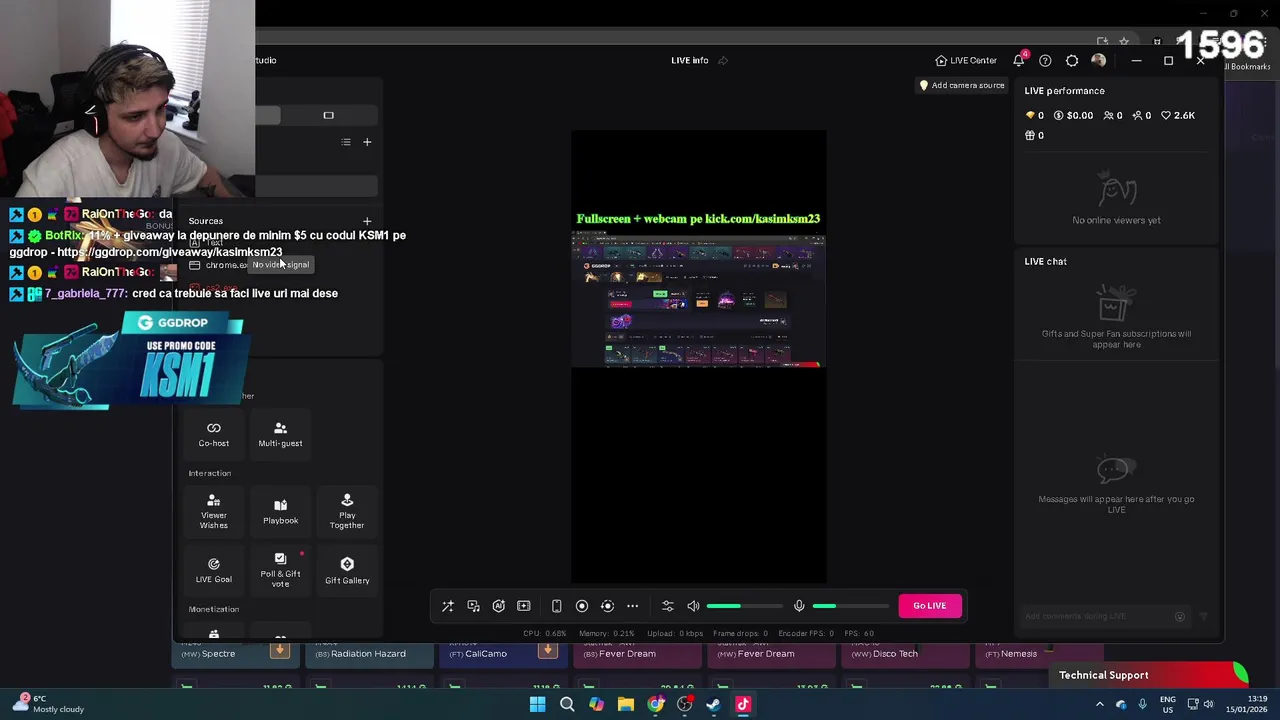This screenshot has height=720, width=1280.
Task: Open the magic wand effects tool
Action: (448, 606)
